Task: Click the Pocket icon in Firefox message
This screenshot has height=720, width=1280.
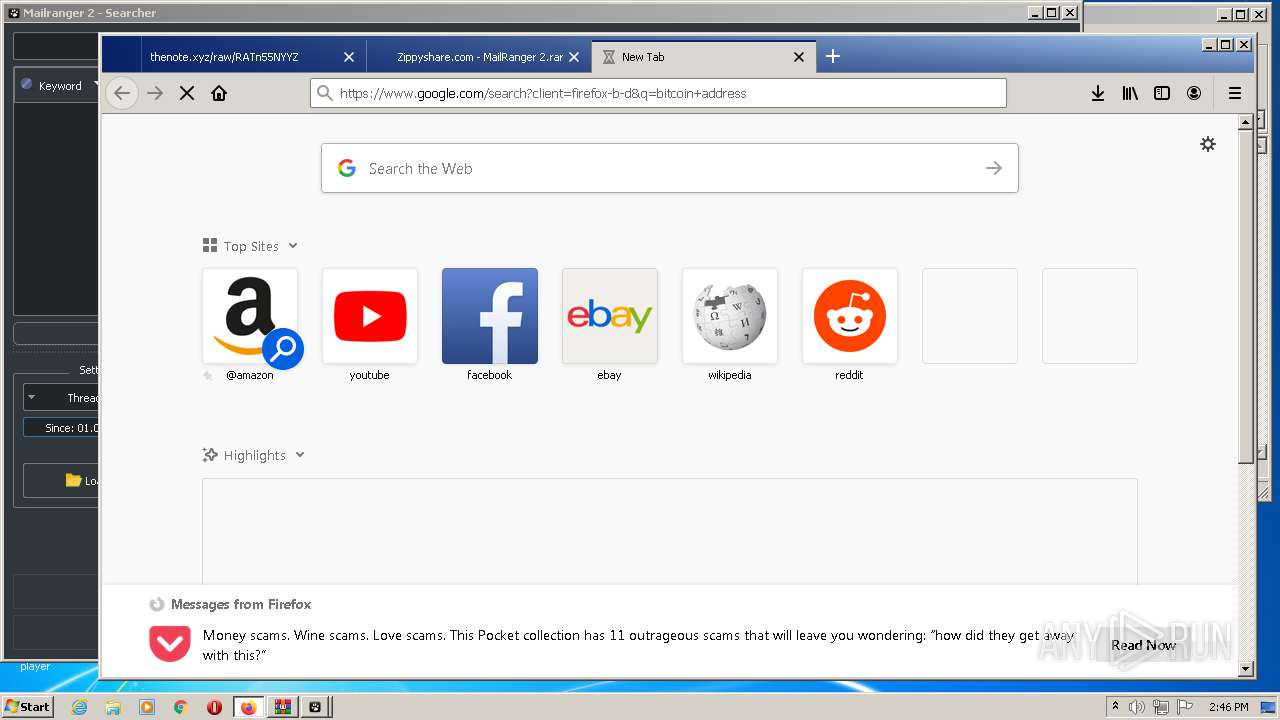Action: point(170,644)
